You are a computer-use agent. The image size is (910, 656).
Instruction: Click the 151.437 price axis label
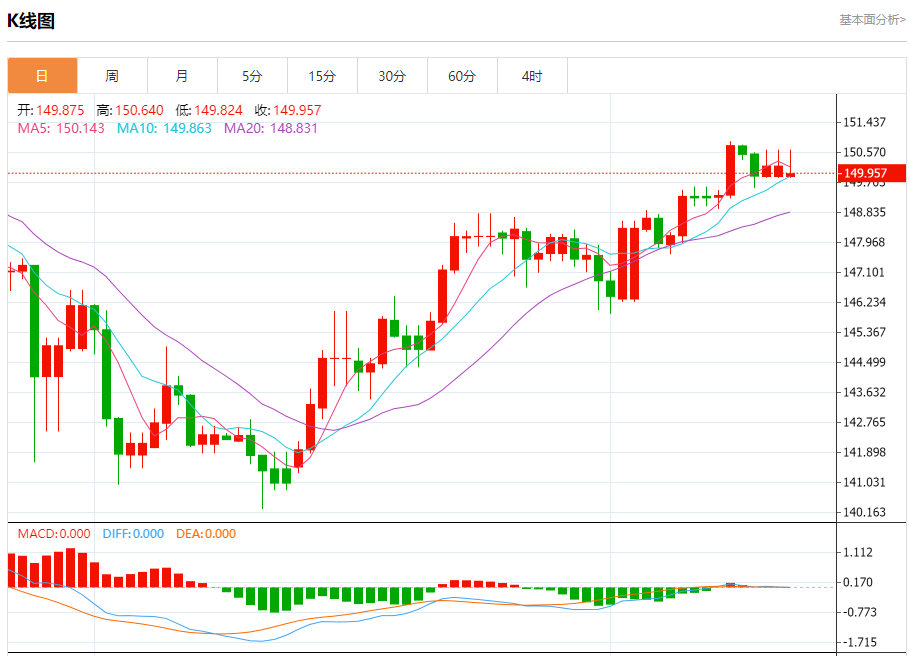(864, 122)
